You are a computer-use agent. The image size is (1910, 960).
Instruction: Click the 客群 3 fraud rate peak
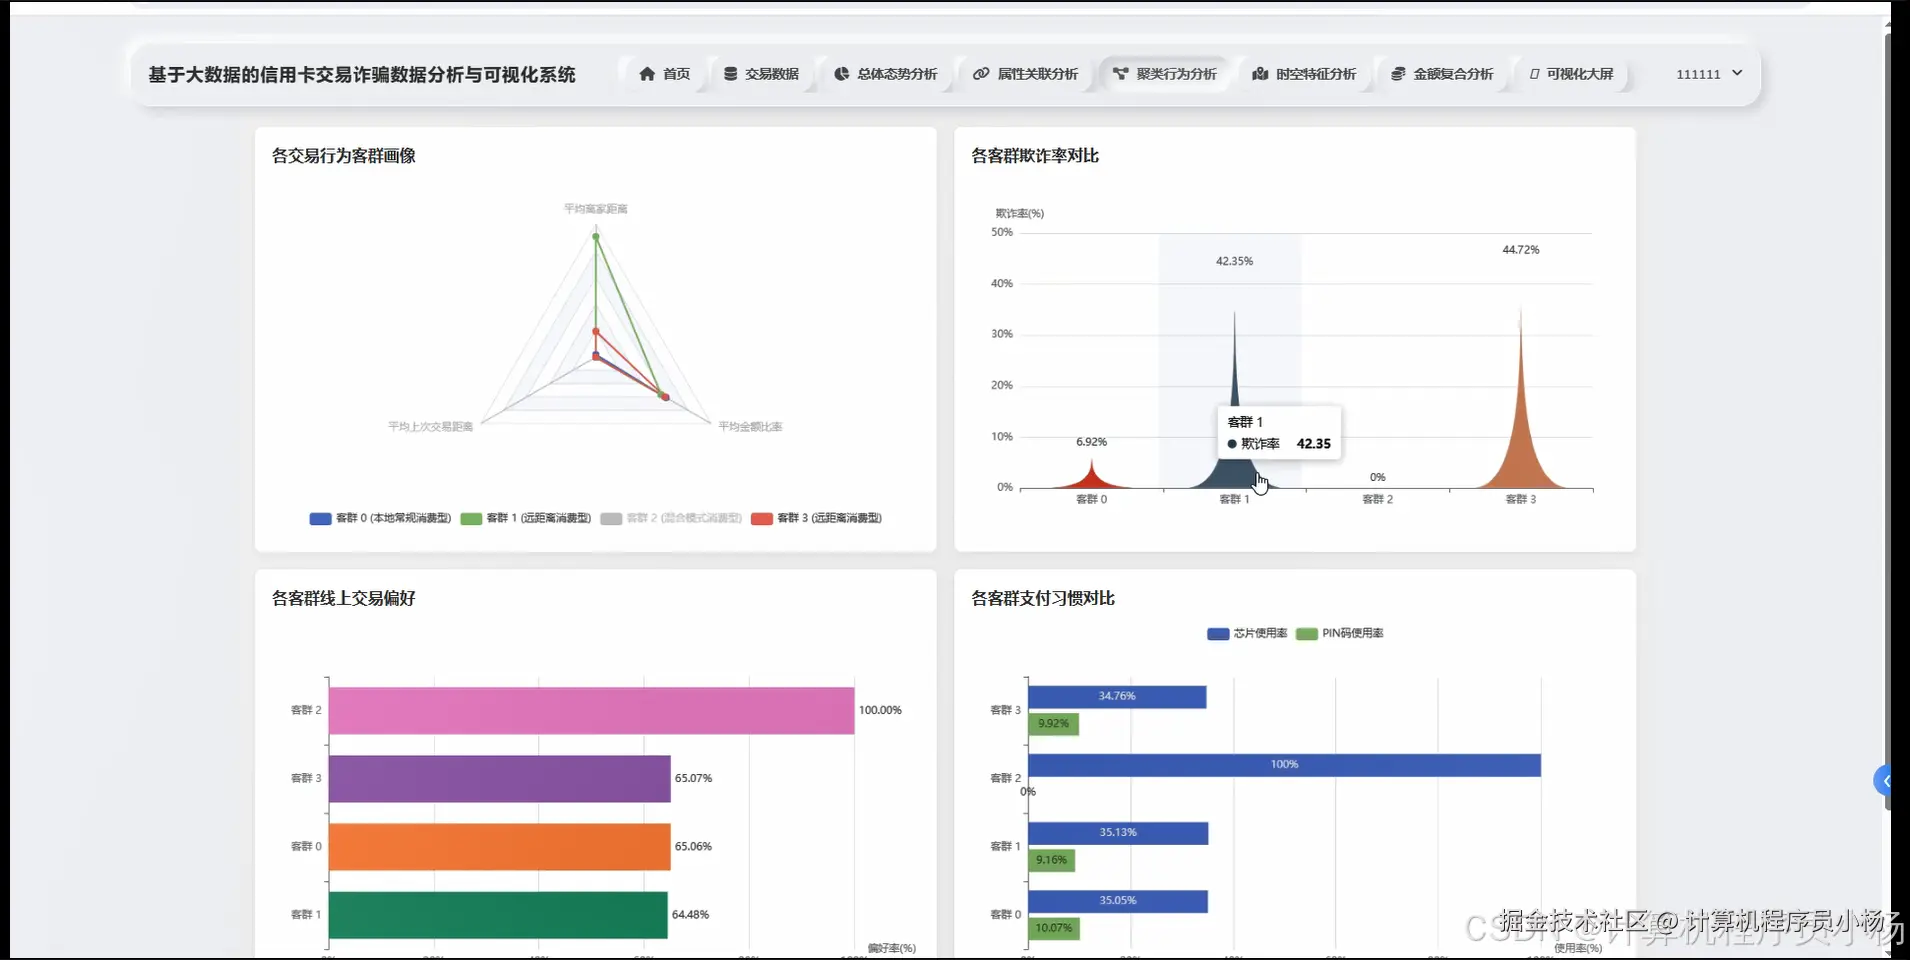click(x=1521, y=440)
